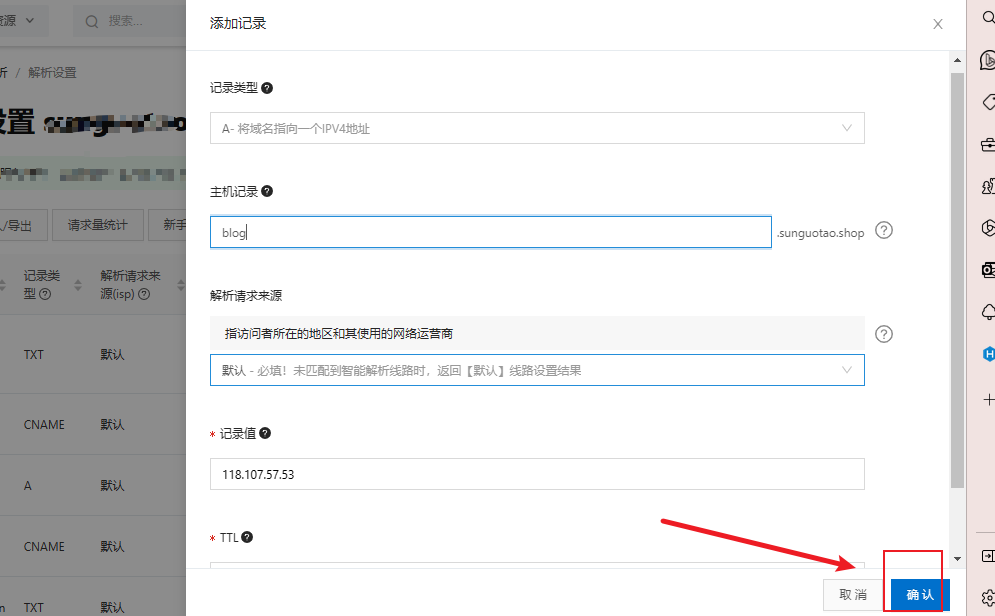Open browser sidebar settings gear
The width and height of the screenshot is (995, 616).
pos(987,597)
